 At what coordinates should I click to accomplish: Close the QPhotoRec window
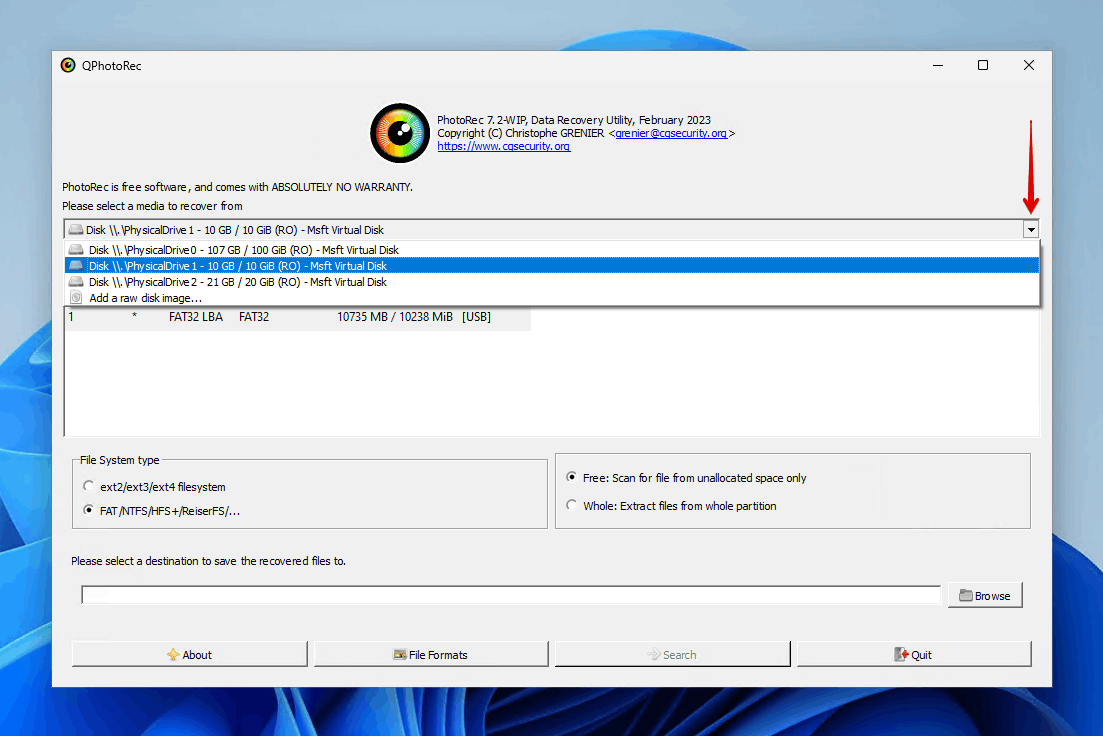coord(1028,65)
